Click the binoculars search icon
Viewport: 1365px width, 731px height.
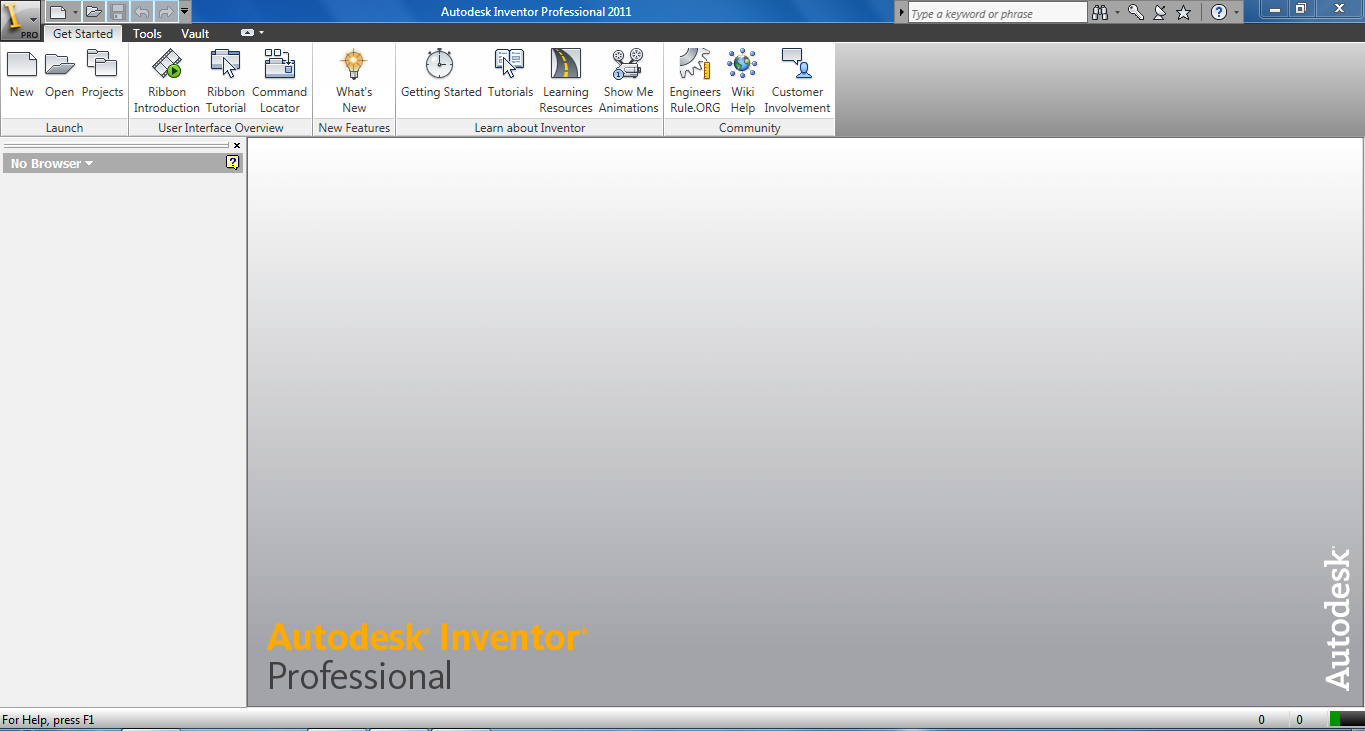pos(1100,12)
